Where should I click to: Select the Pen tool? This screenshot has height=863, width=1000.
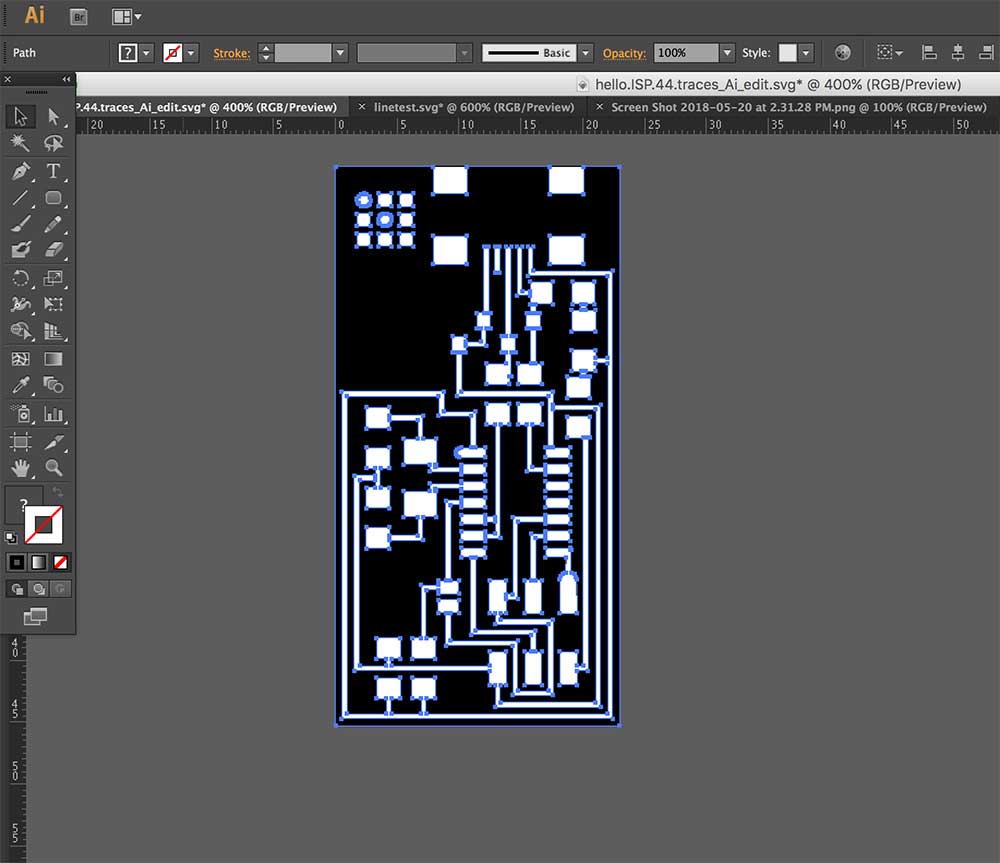click(20, 171)
